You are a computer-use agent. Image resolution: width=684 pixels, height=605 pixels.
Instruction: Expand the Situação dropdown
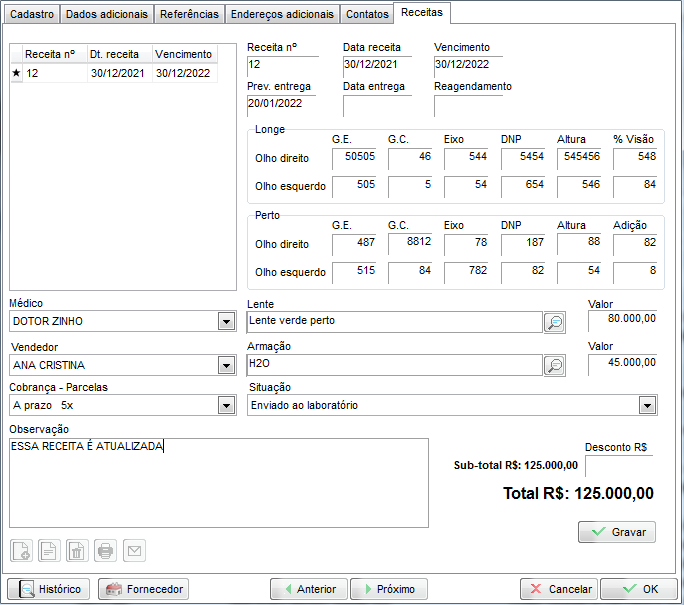(647, 405)
